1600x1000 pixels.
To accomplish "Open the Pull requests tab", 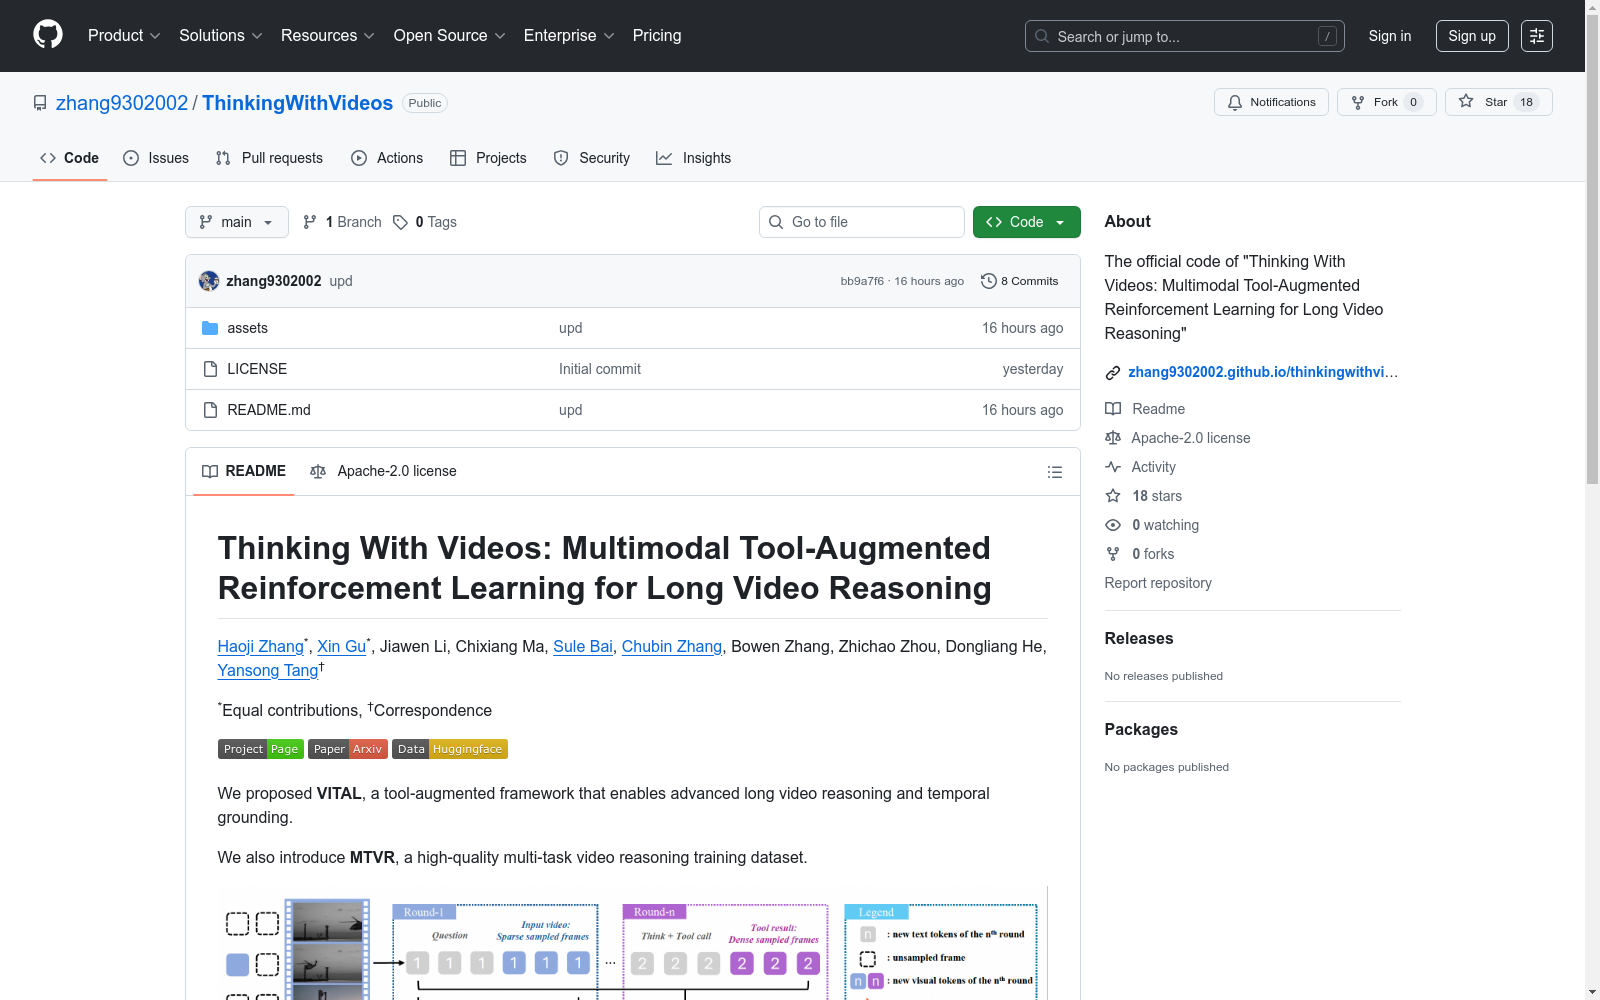I will (269, 158).
